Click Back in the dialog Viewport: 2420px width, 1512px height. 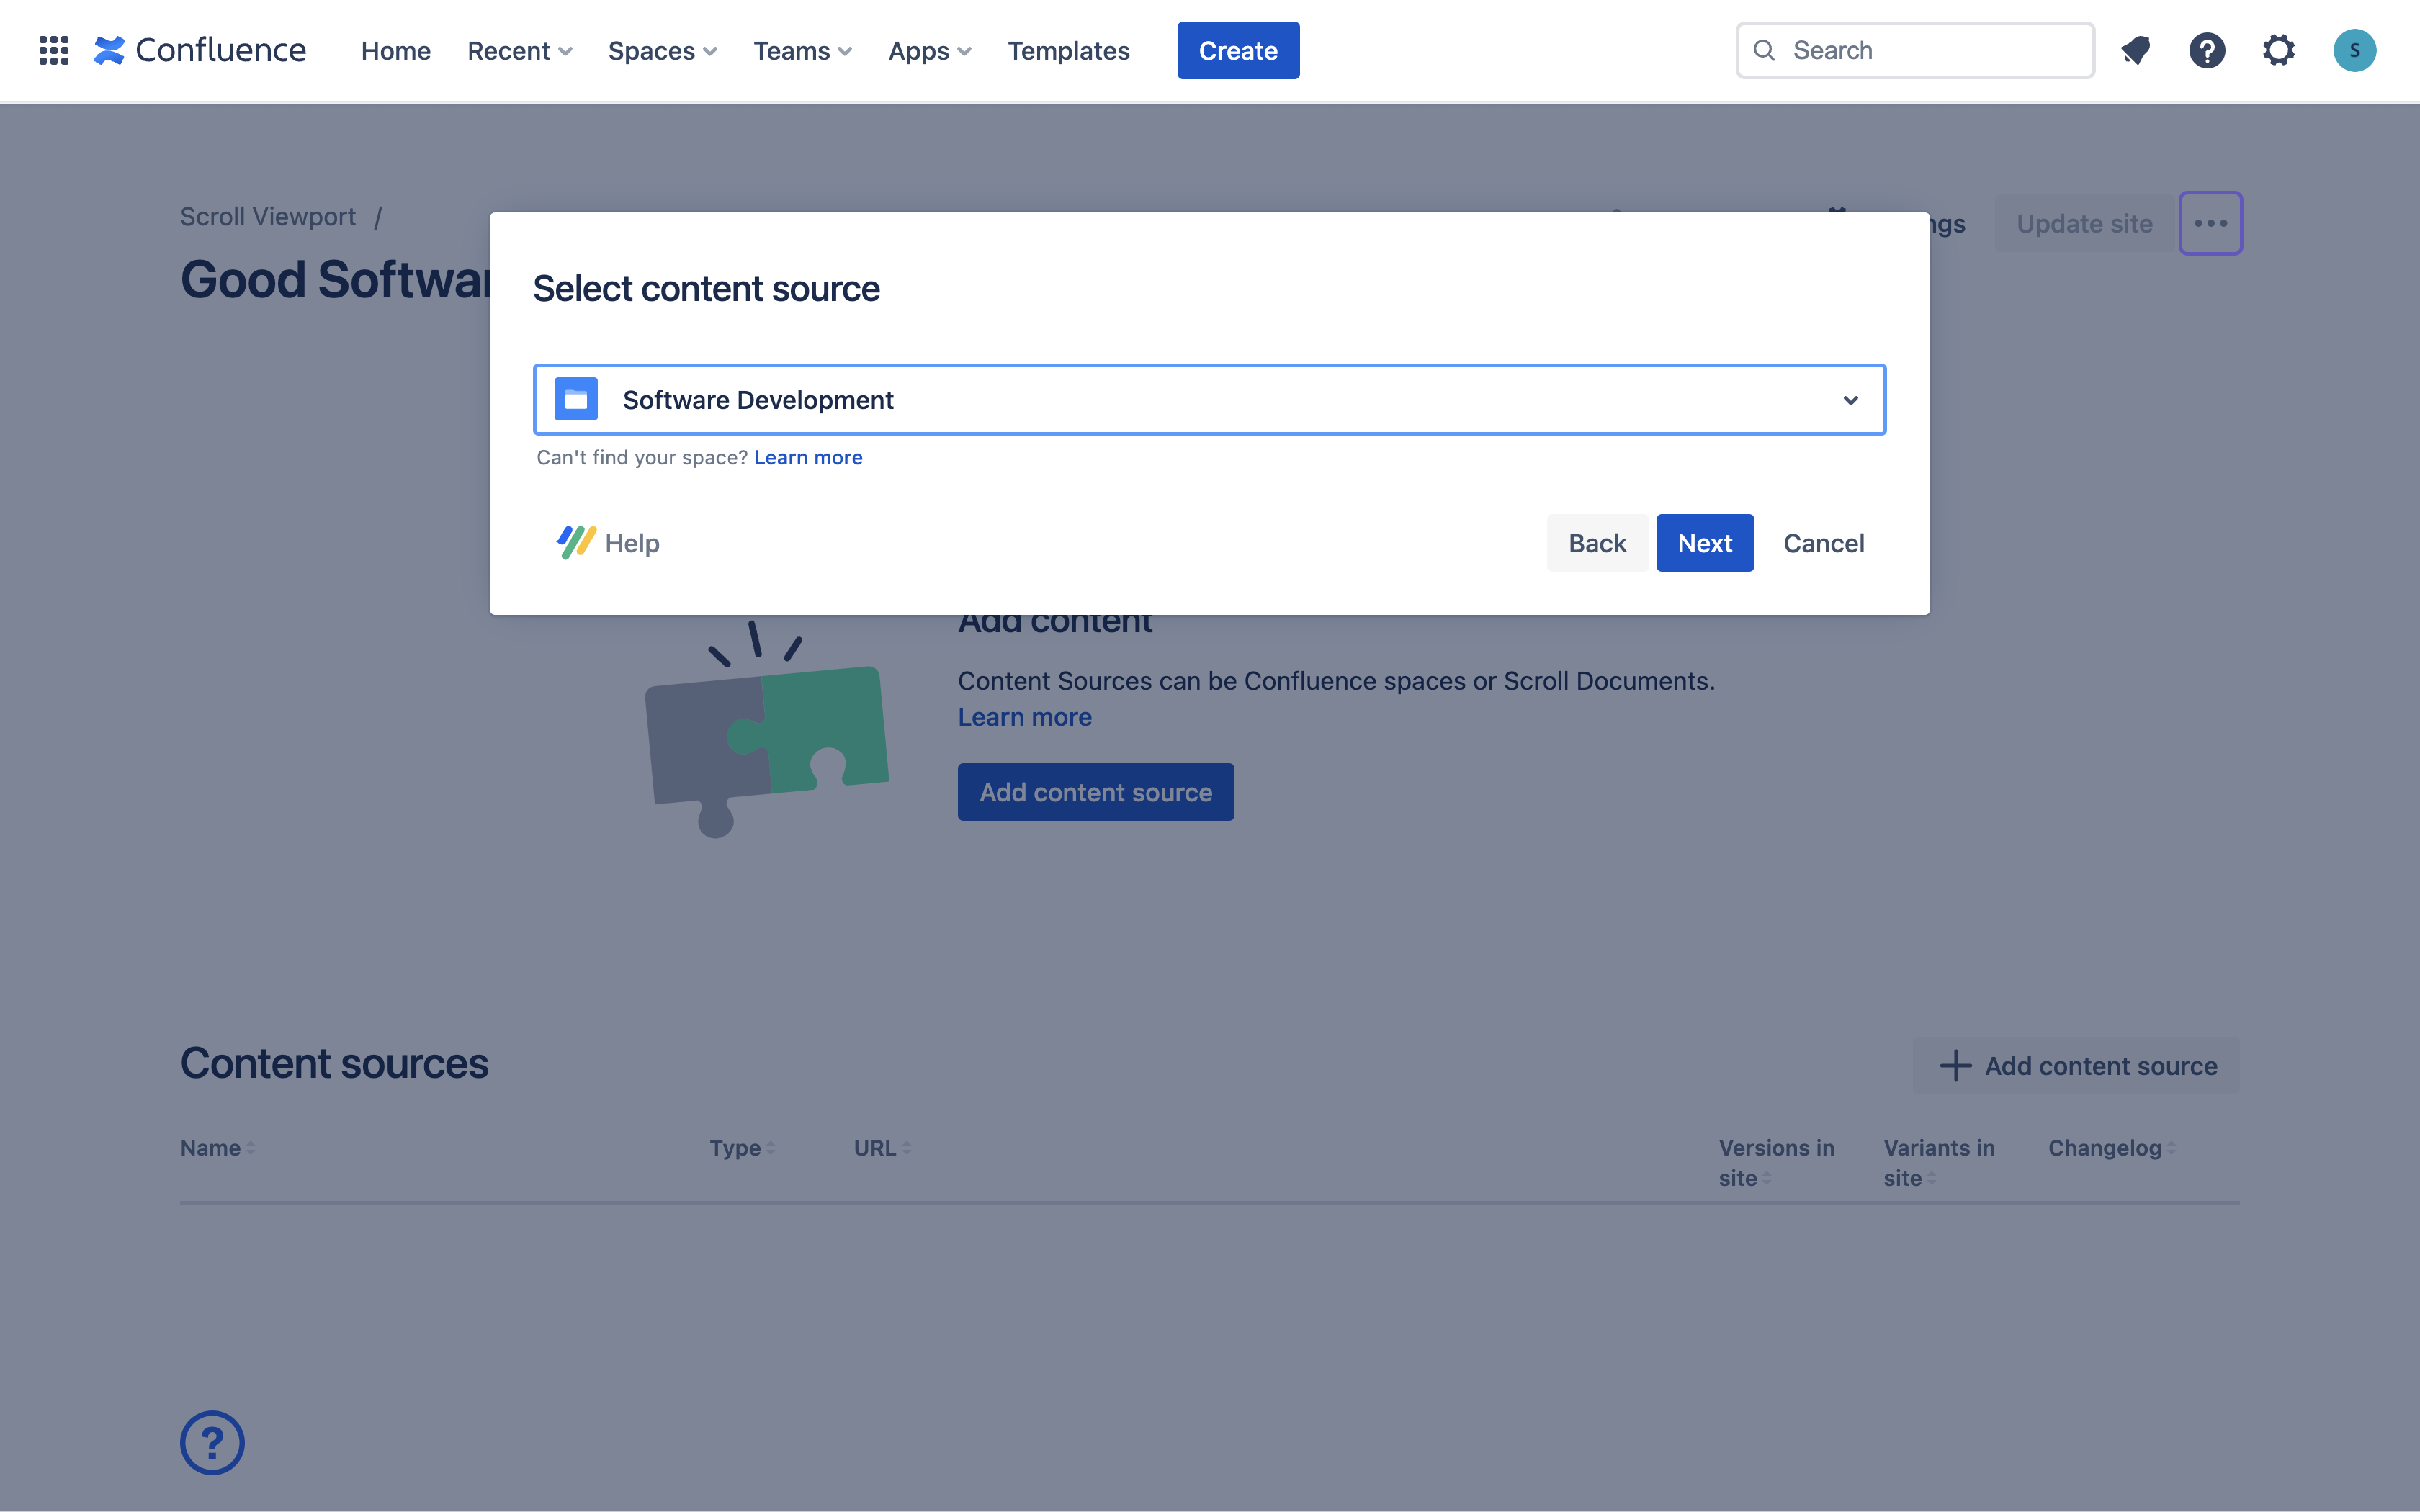click(x=1597, y=543)
